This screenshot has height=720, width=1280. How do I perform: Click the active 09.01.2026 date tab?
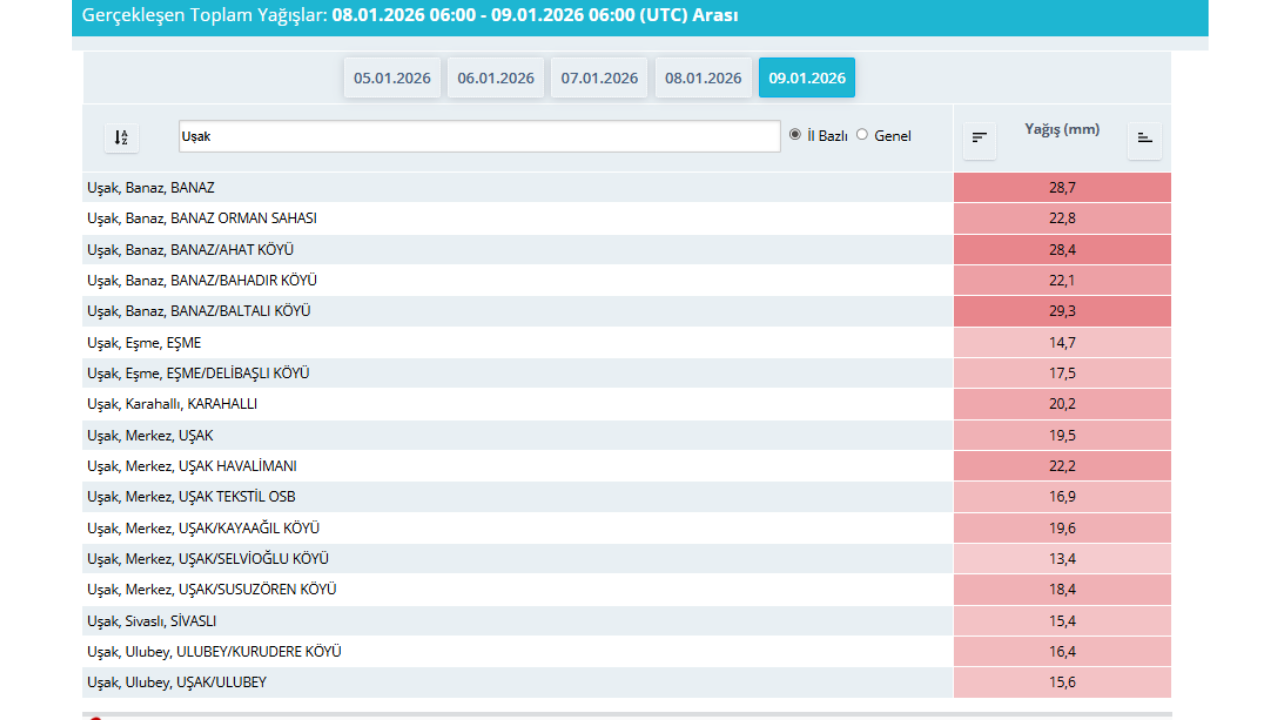[807, 78]
